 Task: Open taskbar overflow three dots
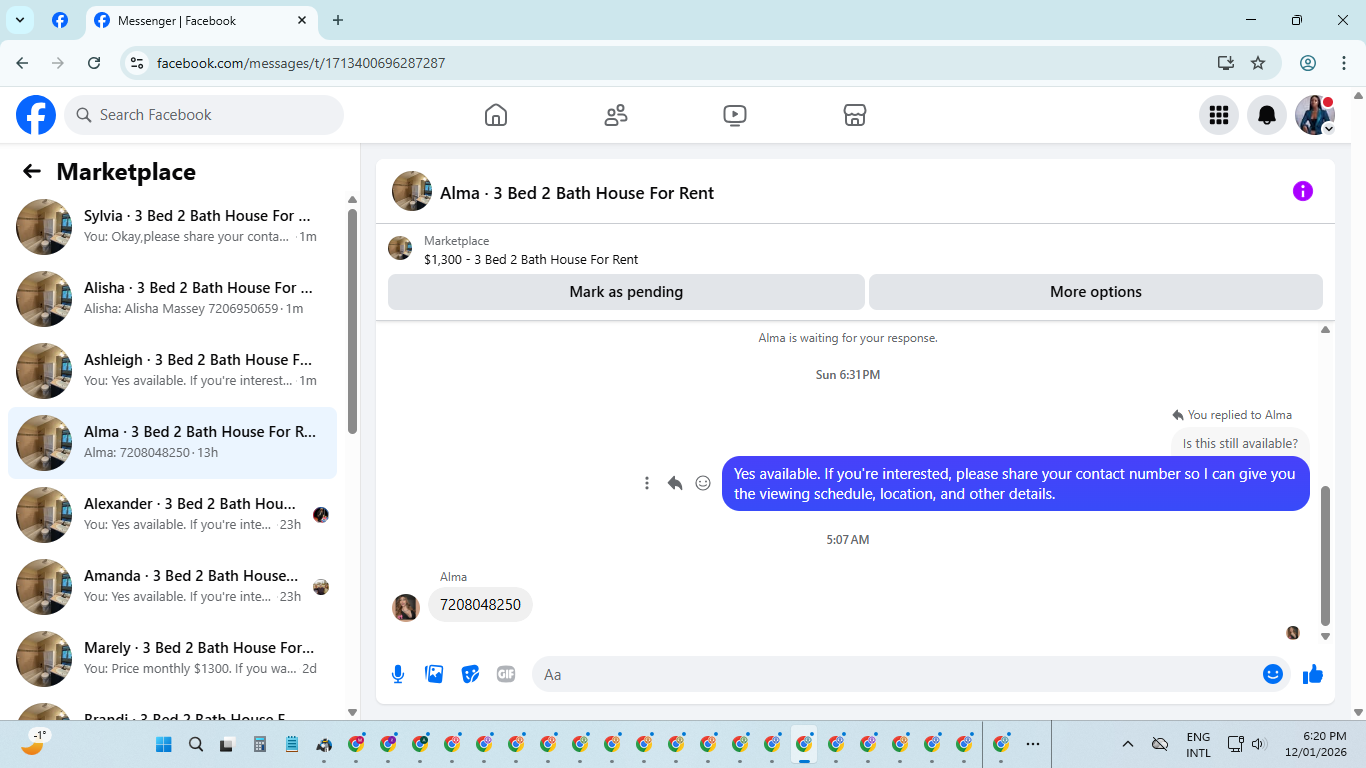(x=1033, y=744)
